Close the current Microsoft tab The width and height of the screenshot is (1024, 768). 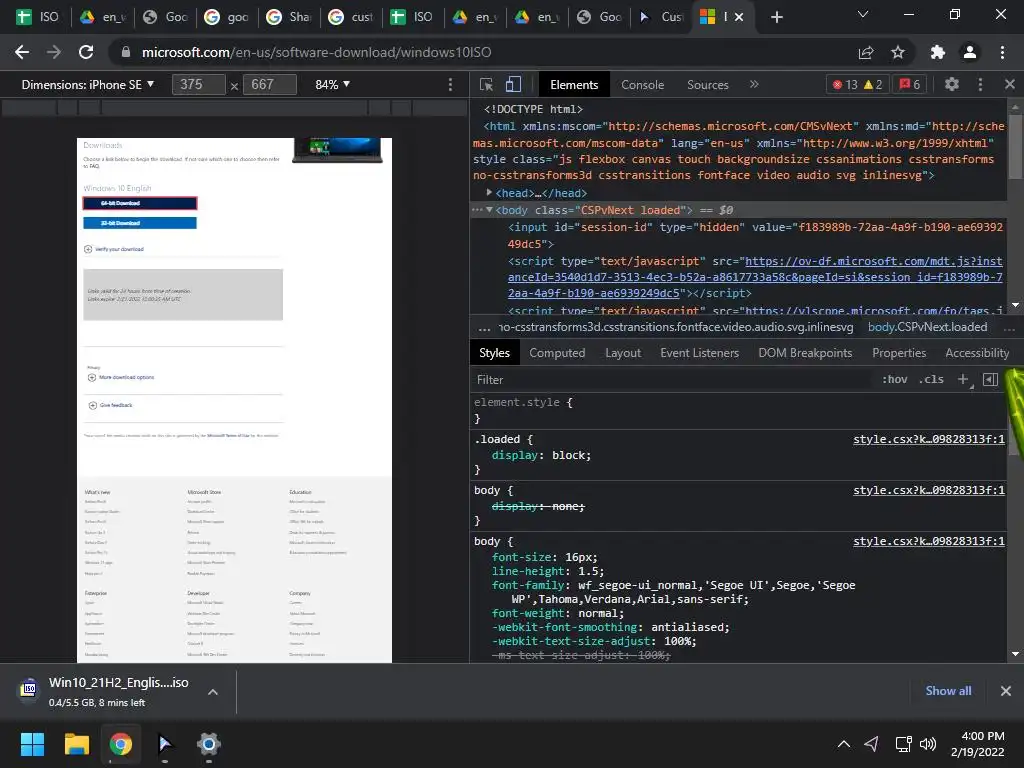[739, 17]
